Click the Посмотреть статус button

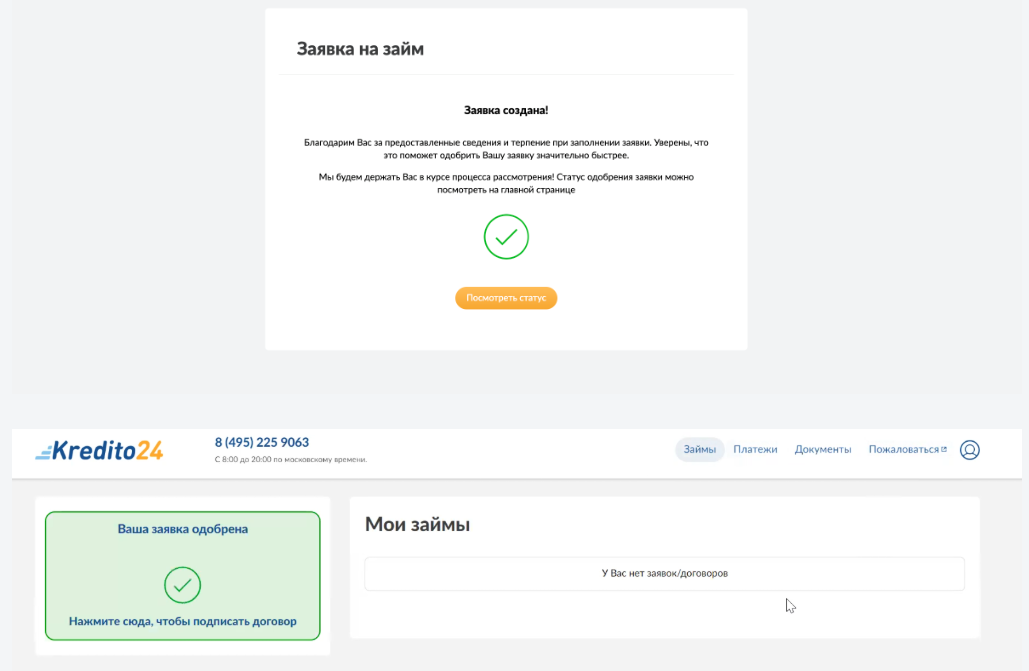coord(506,298)
